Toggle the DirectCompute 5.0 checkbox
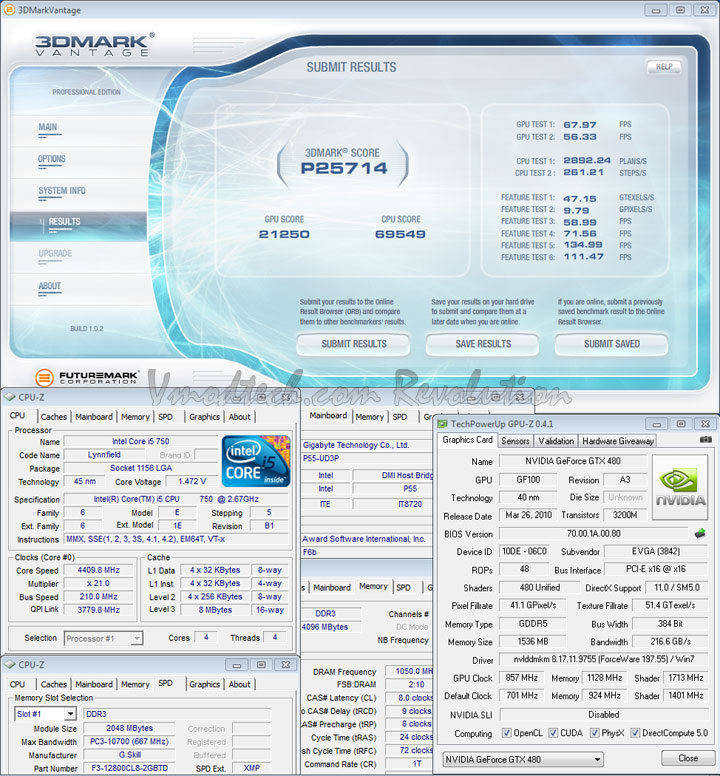Image resolution: width=720 pixels, height=776 pixels. tap(635, 733)
